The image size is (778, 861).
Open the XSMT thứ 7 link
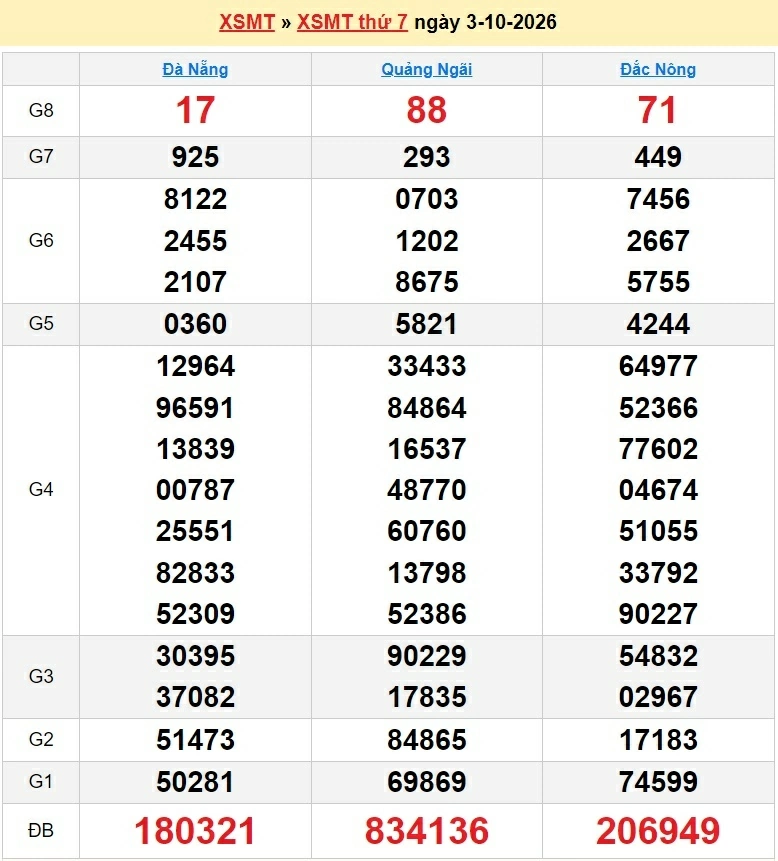(x=352, y=22)
